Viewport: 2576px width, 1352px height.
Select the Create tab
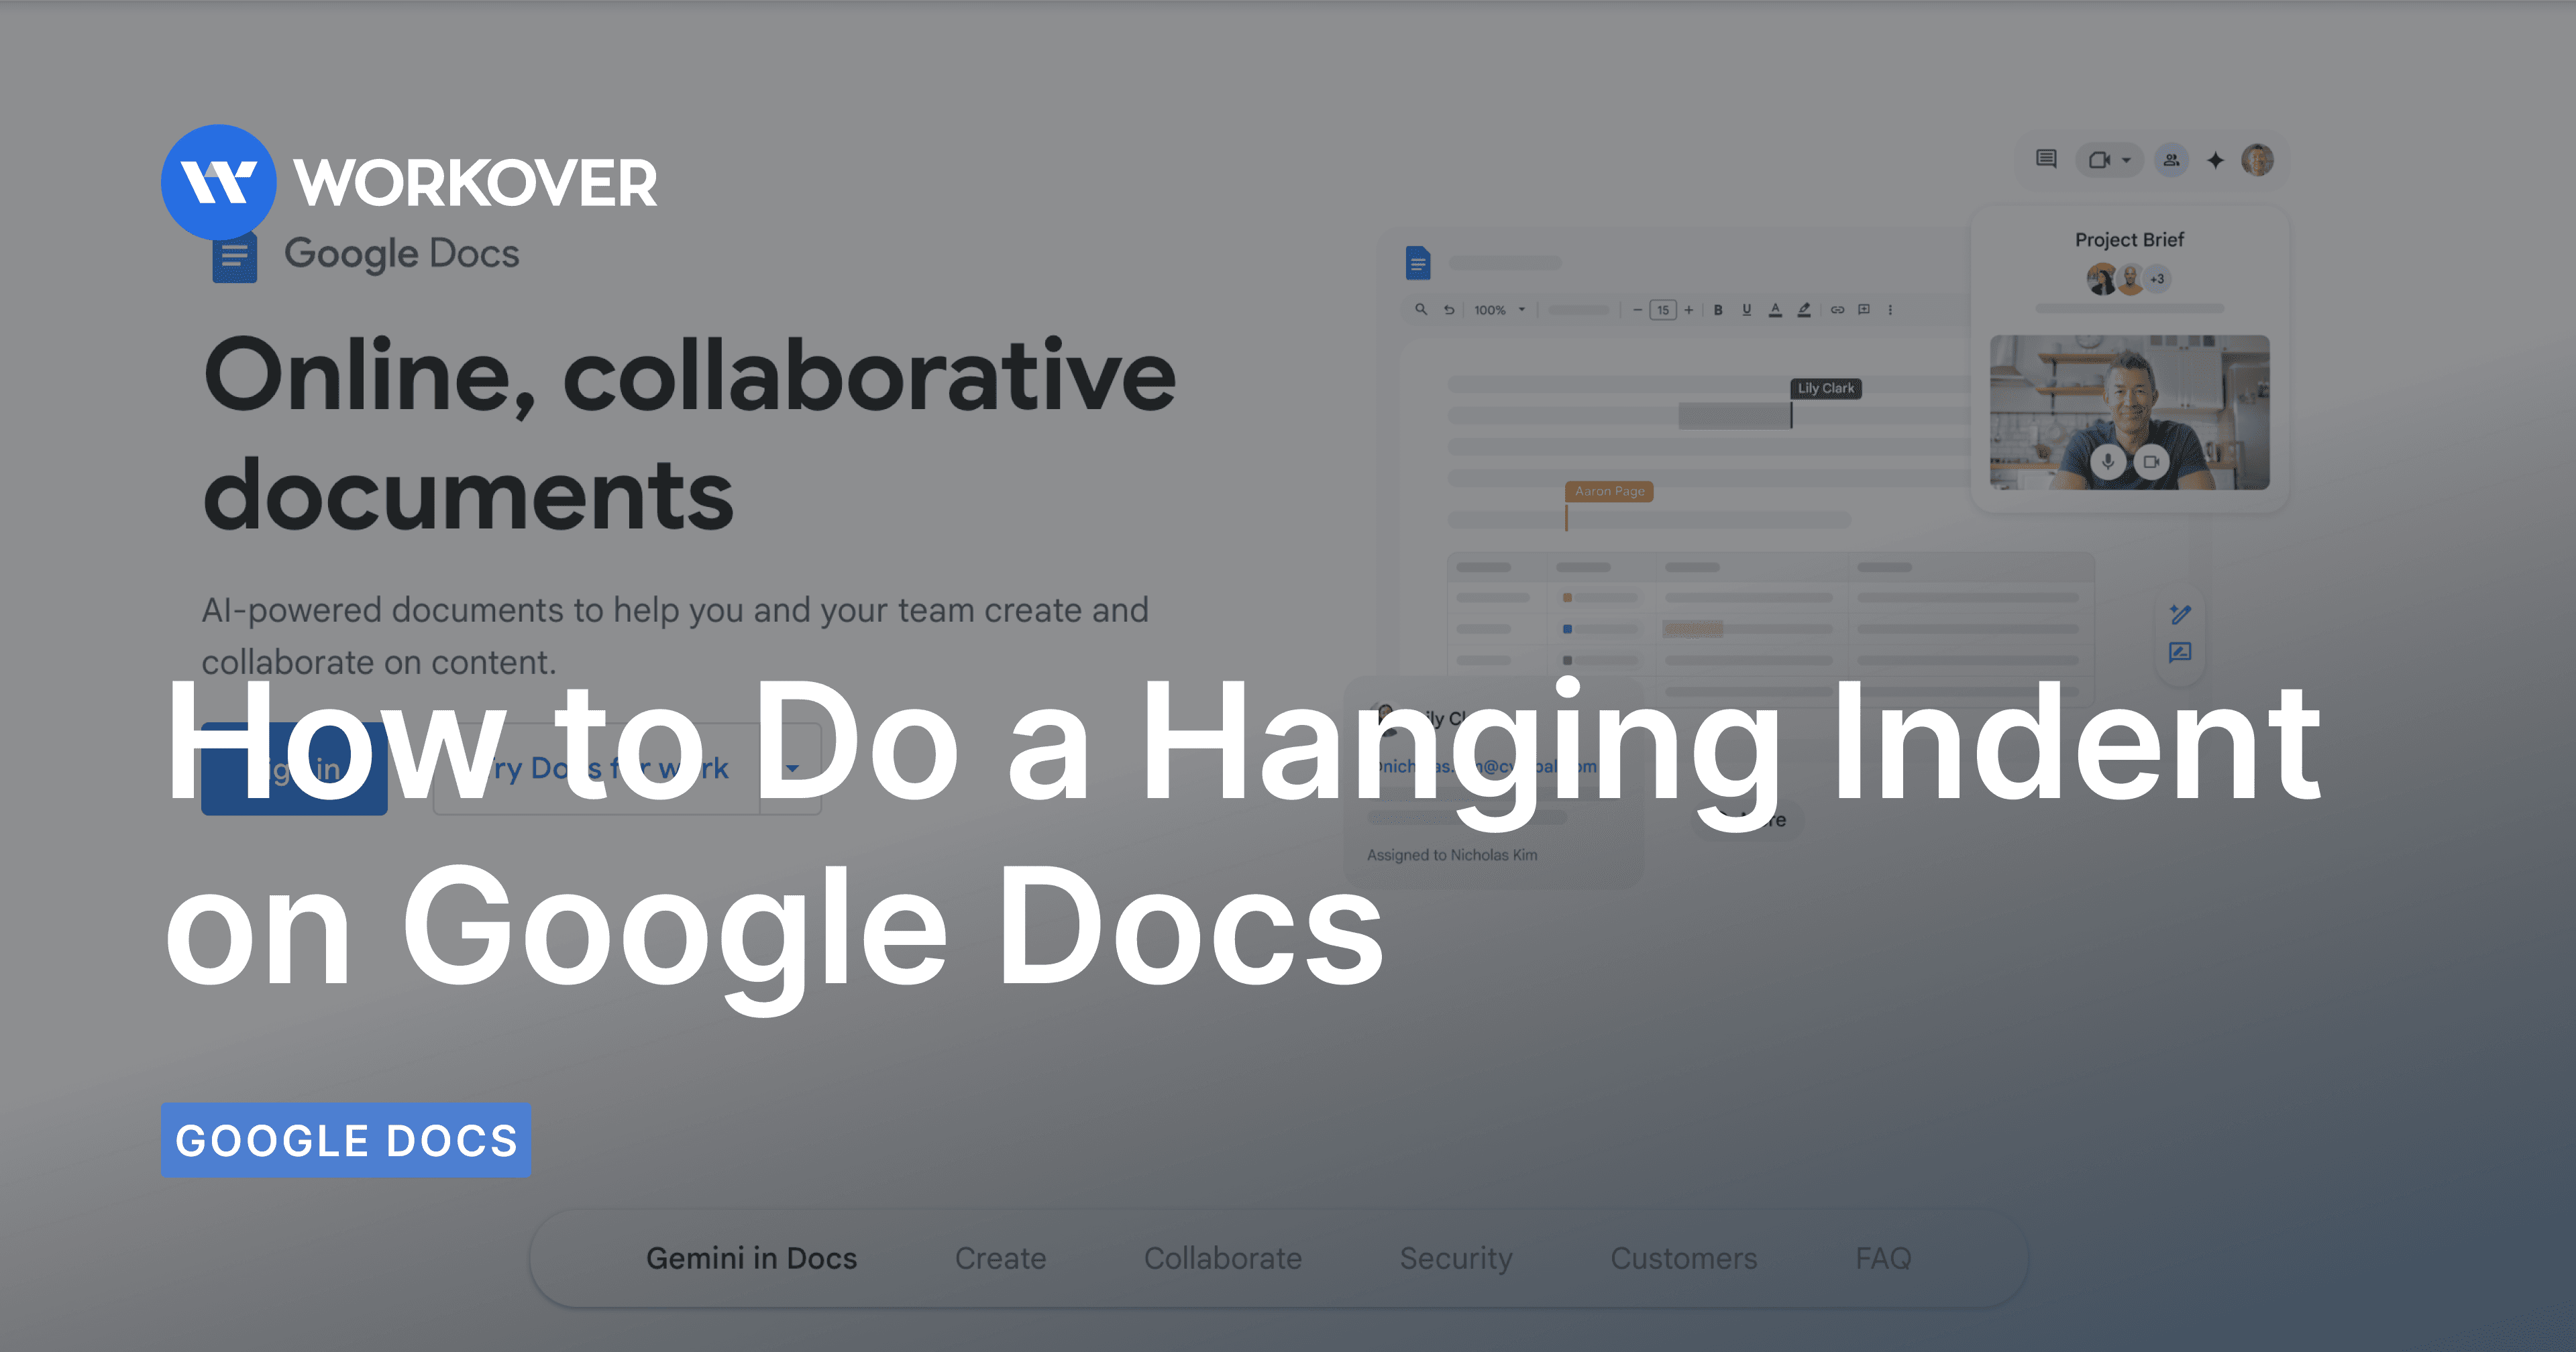click(1000, 1258)
